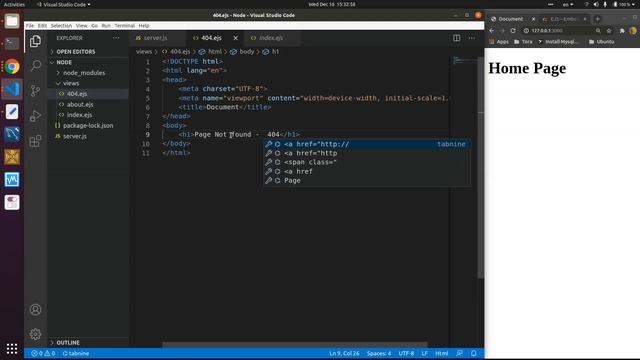Viewport: 640px width, 360px height.
Task: Open Terminal menu
Action: pos(124,26)
